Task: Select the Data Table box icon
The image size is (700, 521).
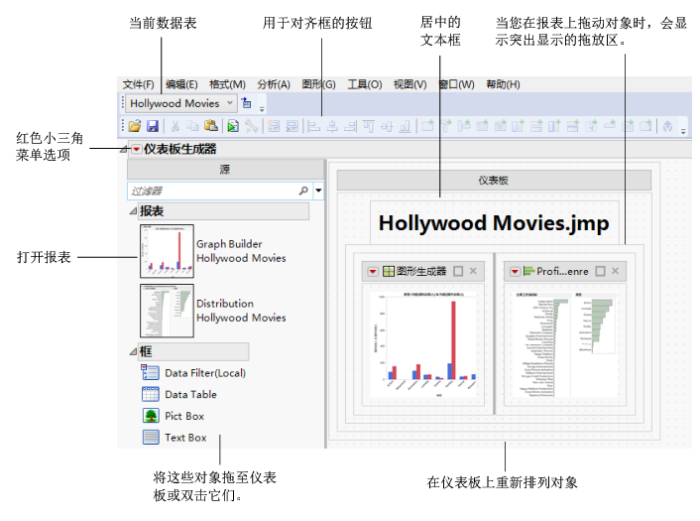Action: tap(150, 394)
